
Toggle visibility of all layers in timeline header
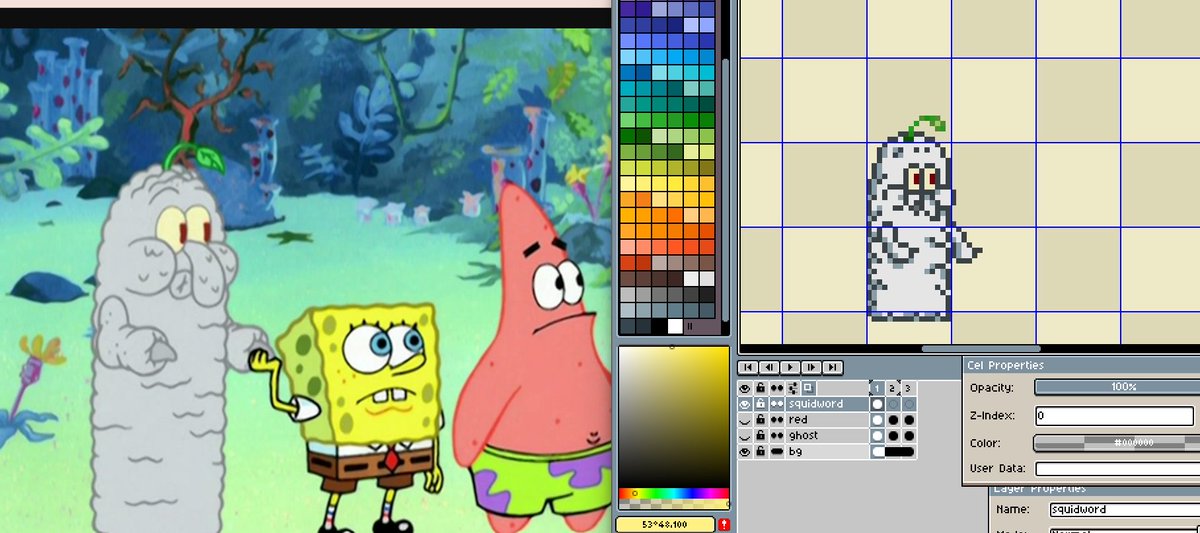click(745, 388)
